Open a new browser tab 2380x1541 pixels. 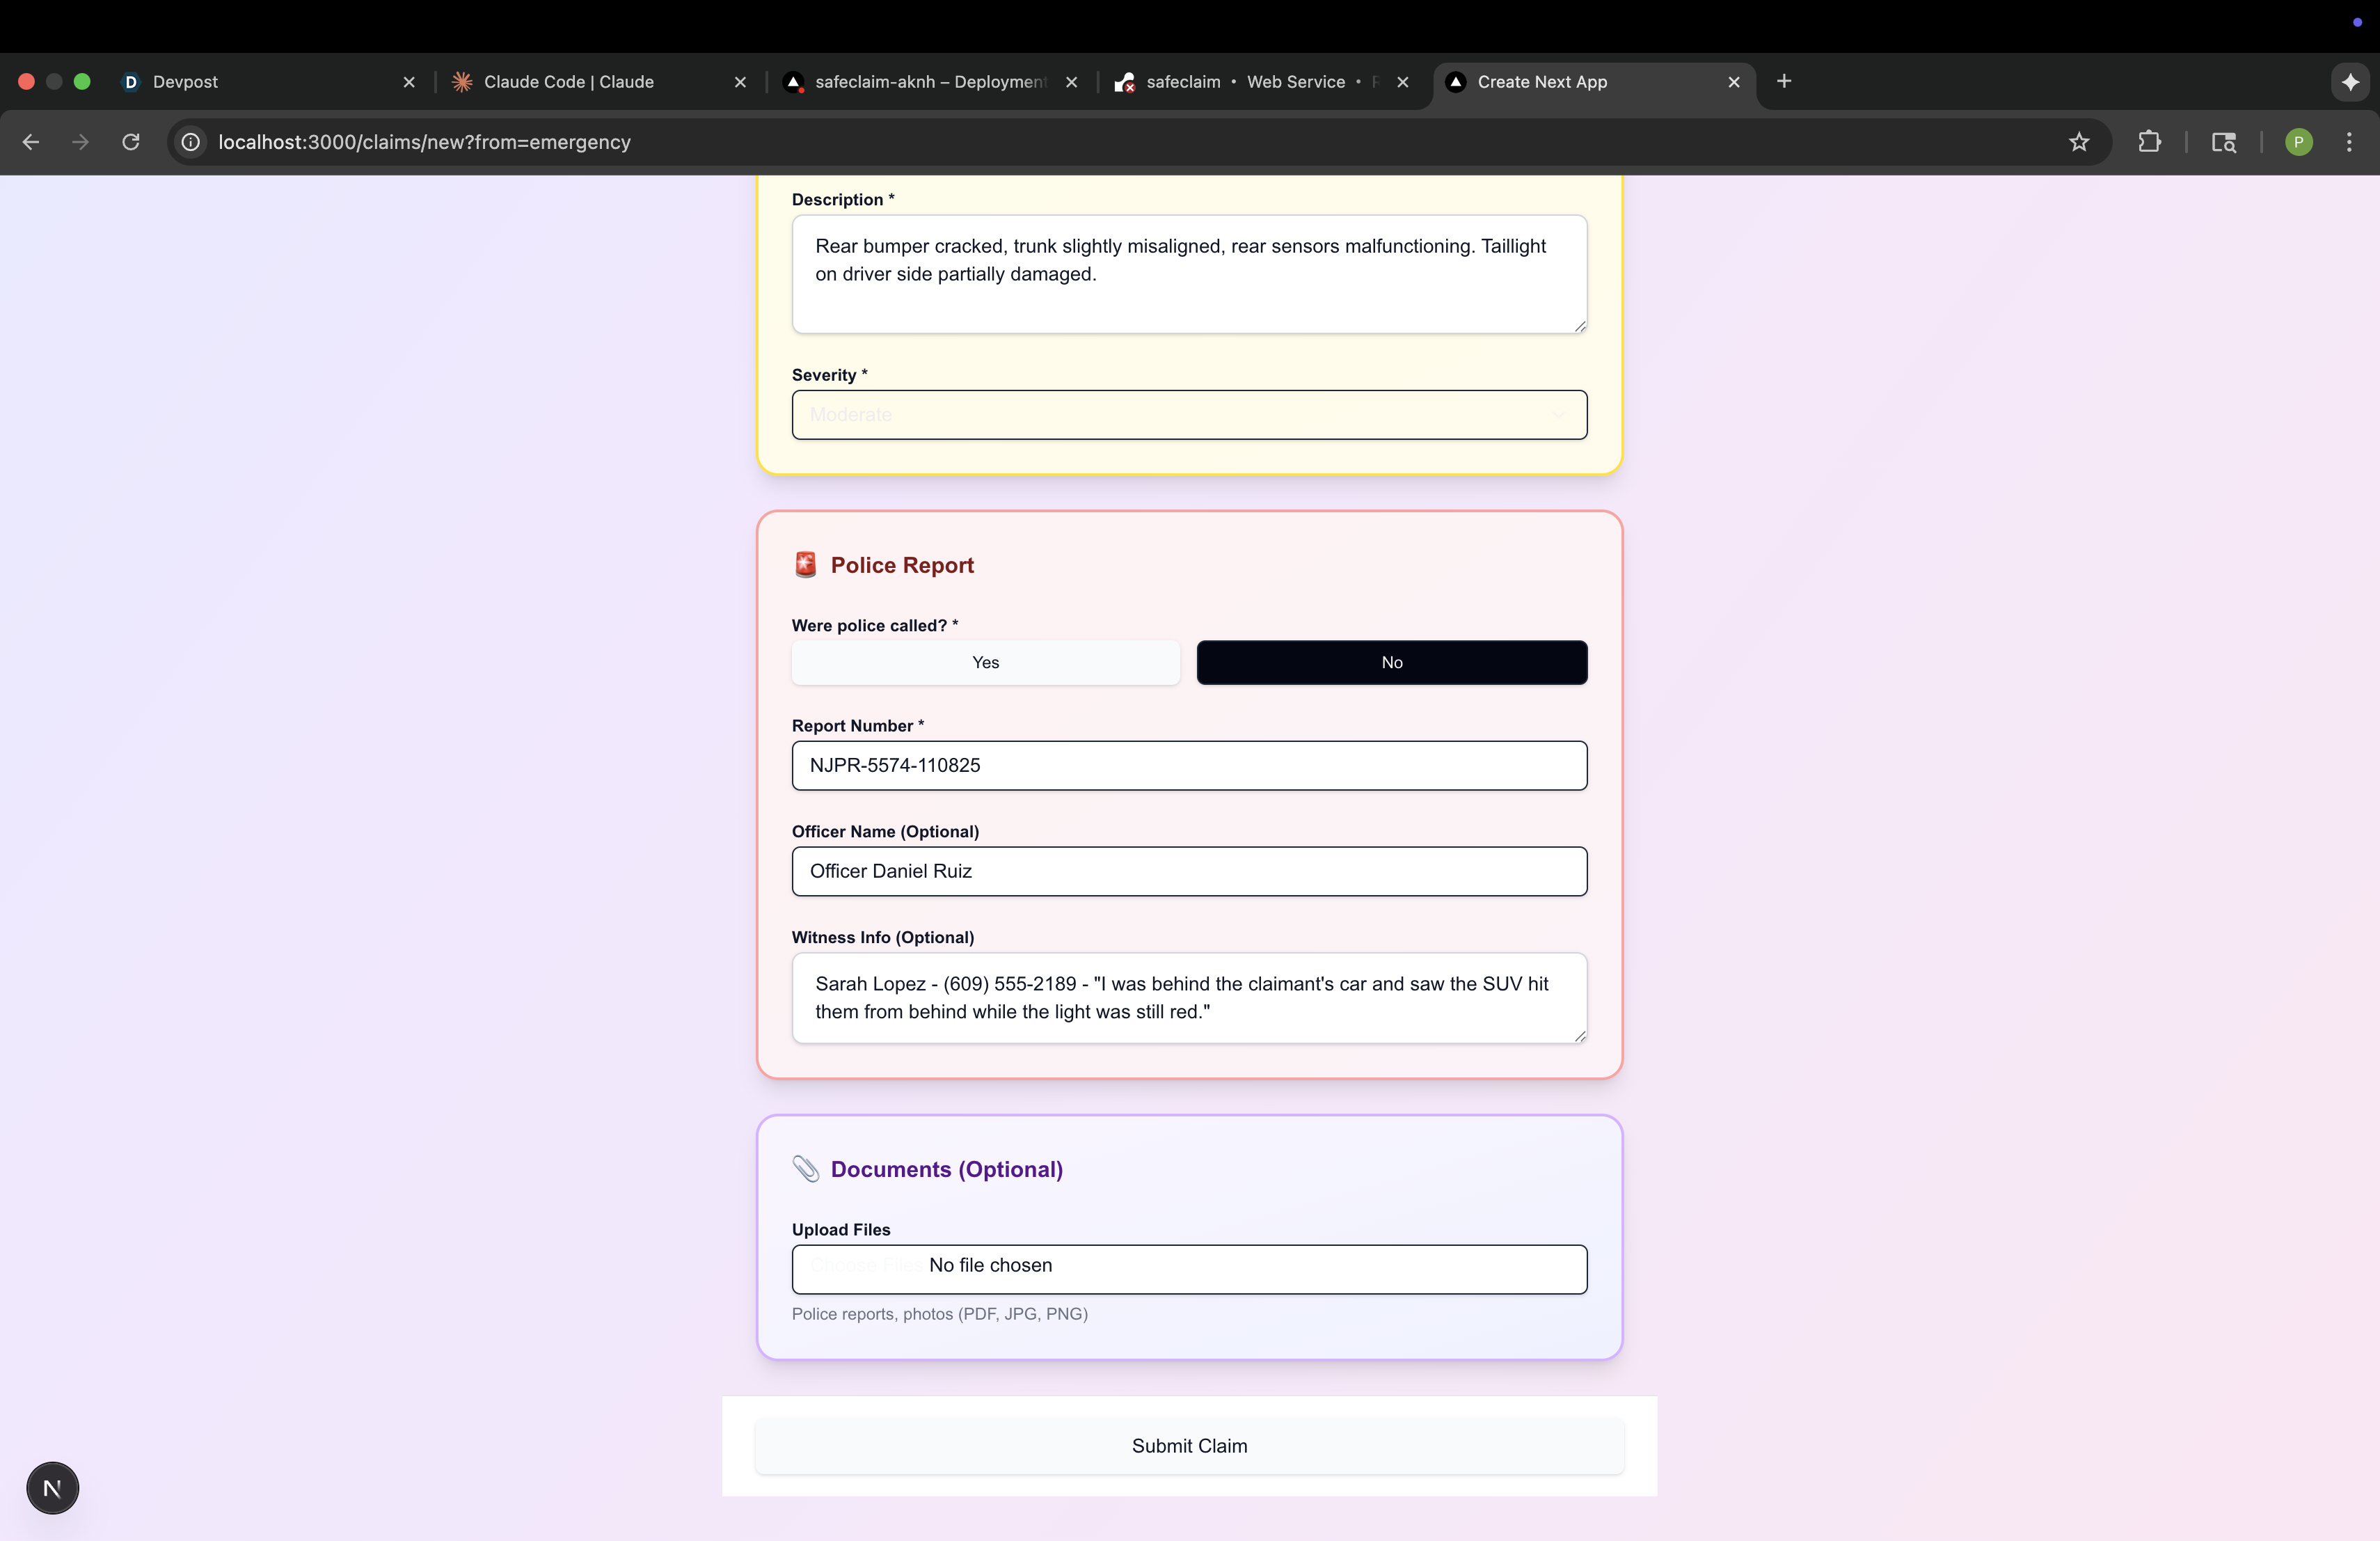pos(1784,81)
